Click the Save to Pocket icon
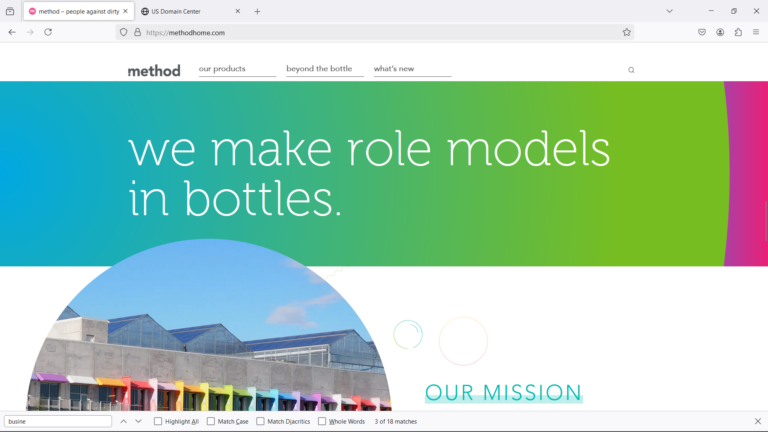 [702, 32]
